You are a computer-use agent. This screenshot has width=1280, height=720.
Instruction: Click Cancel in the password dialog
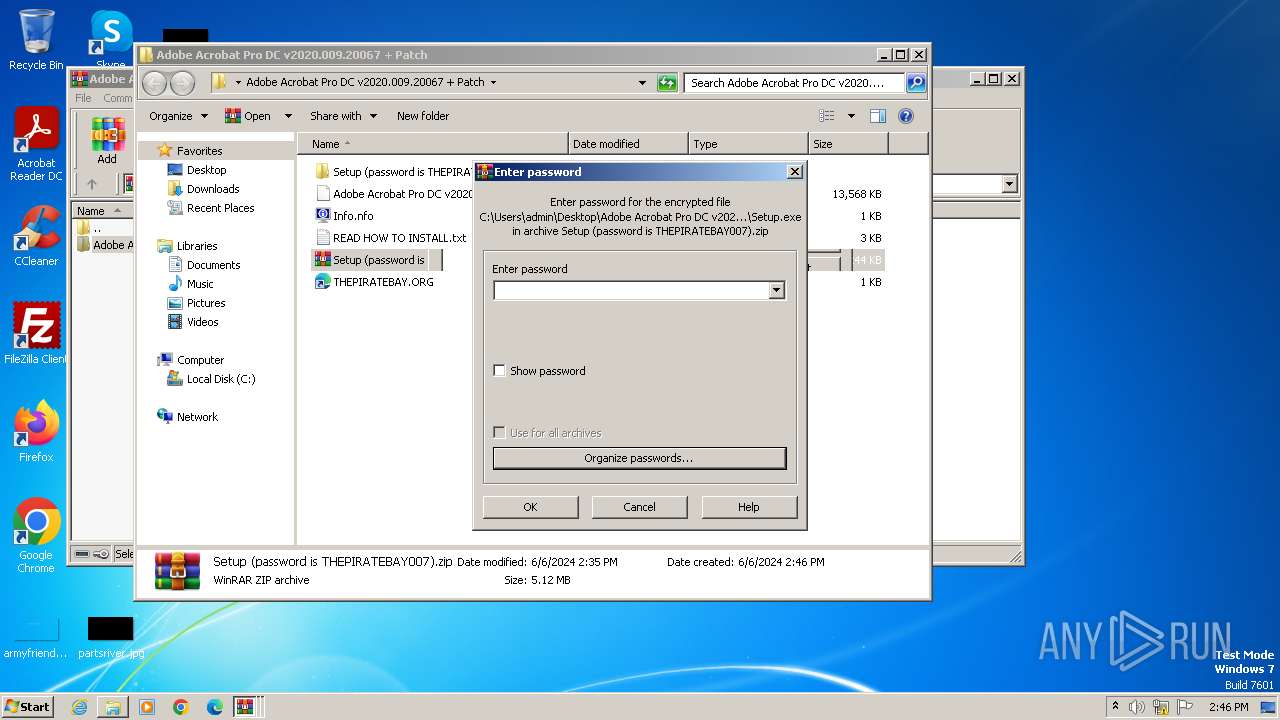pyautogui.click(x=639, y=507)
